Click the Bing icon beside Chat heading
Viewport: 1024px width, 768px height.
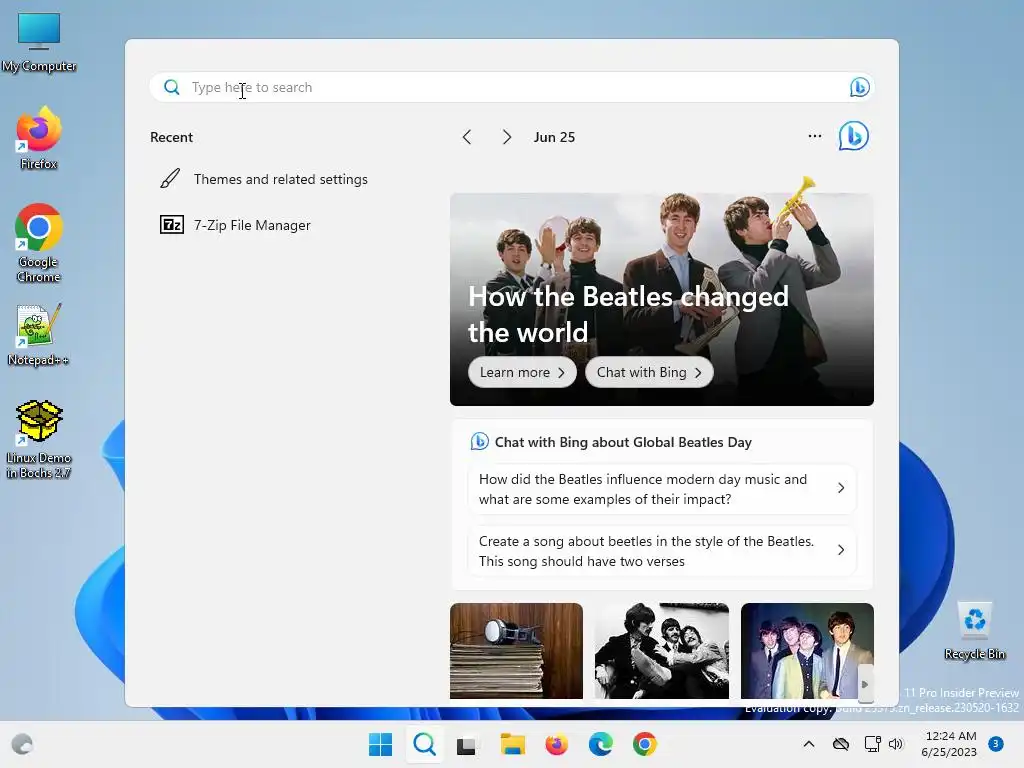tap(479, 441)
